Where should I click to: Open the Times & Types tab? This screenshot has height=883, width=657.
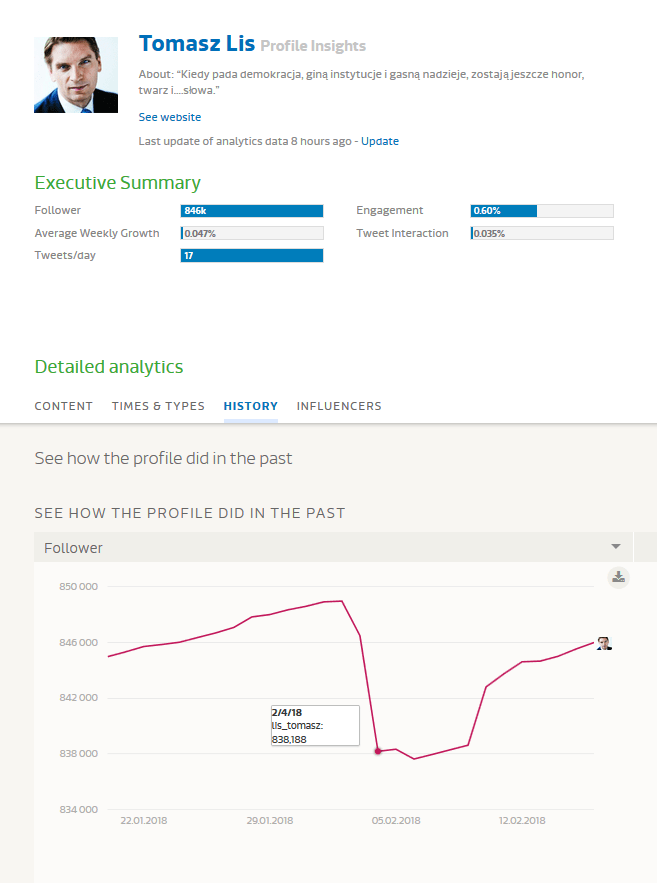[x=158, y=406]
